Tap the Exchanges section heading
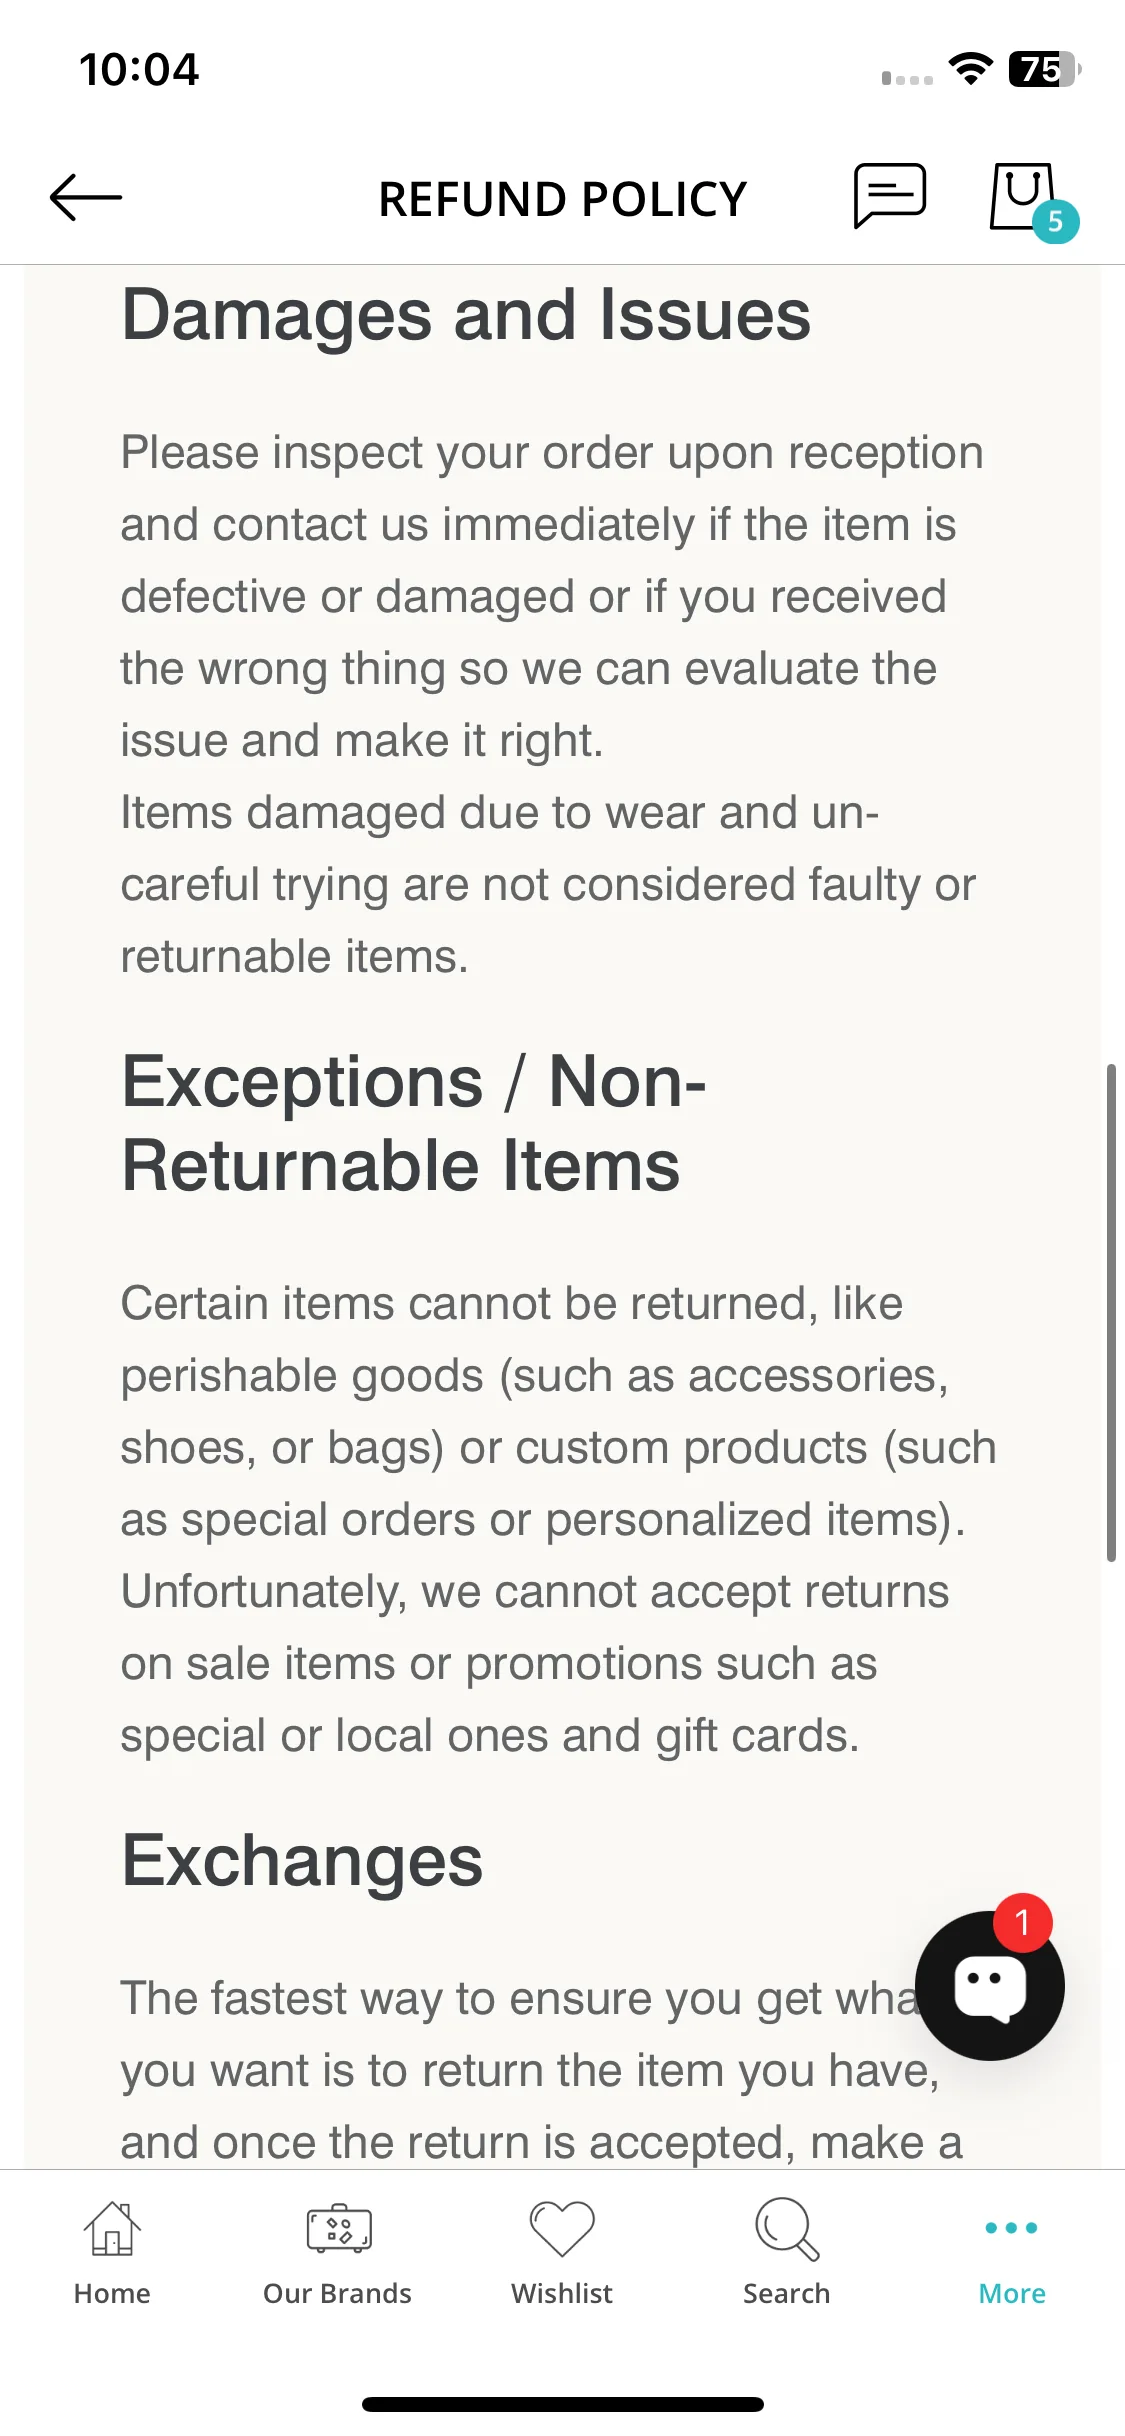Viewport: 1125px width, 2436px height. [x=302, y=1861]
